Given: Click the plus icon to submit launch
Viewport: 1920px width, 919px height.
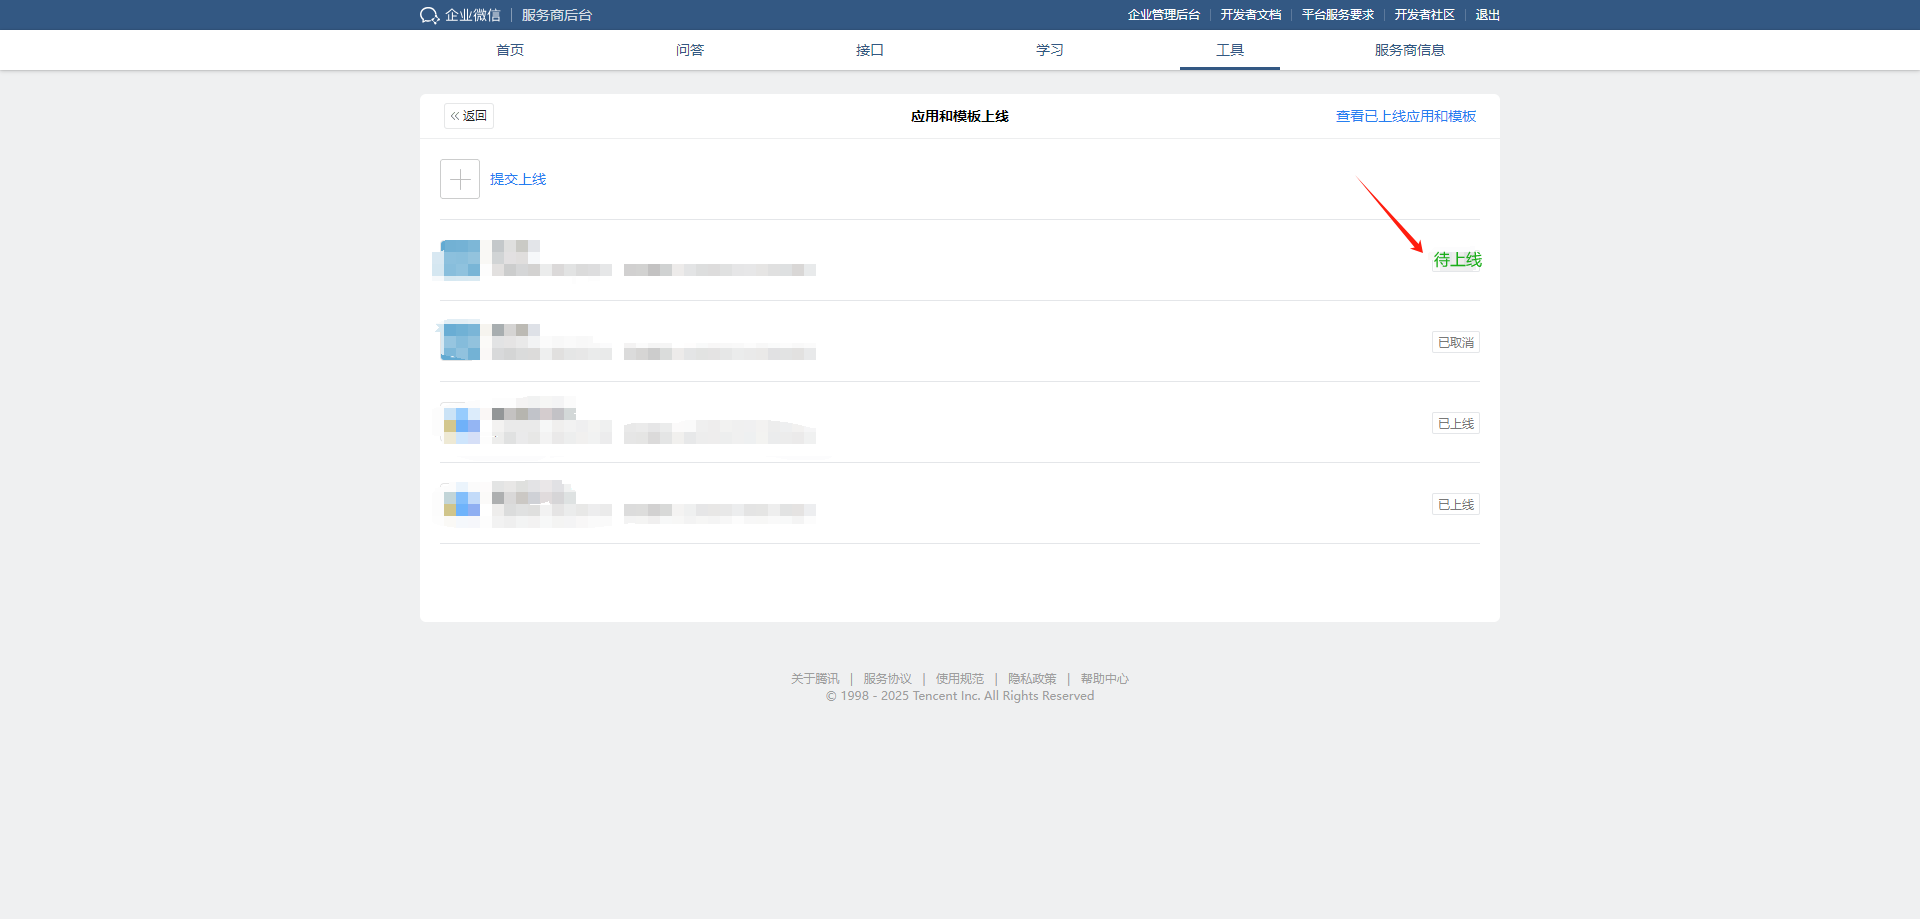Looking at the screenshot, I should pyautogui.click(x=460, y=179).
